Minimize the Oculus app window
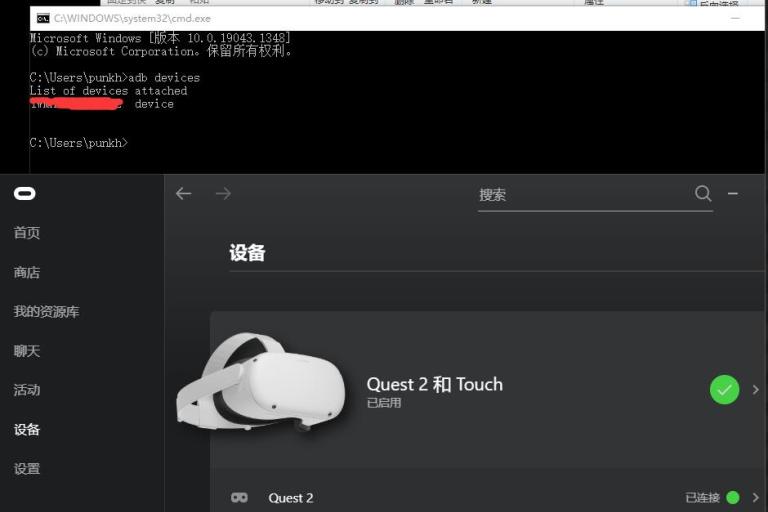This screenshot has height=512, width=768. pyautogui.click(x=733, y=194)
